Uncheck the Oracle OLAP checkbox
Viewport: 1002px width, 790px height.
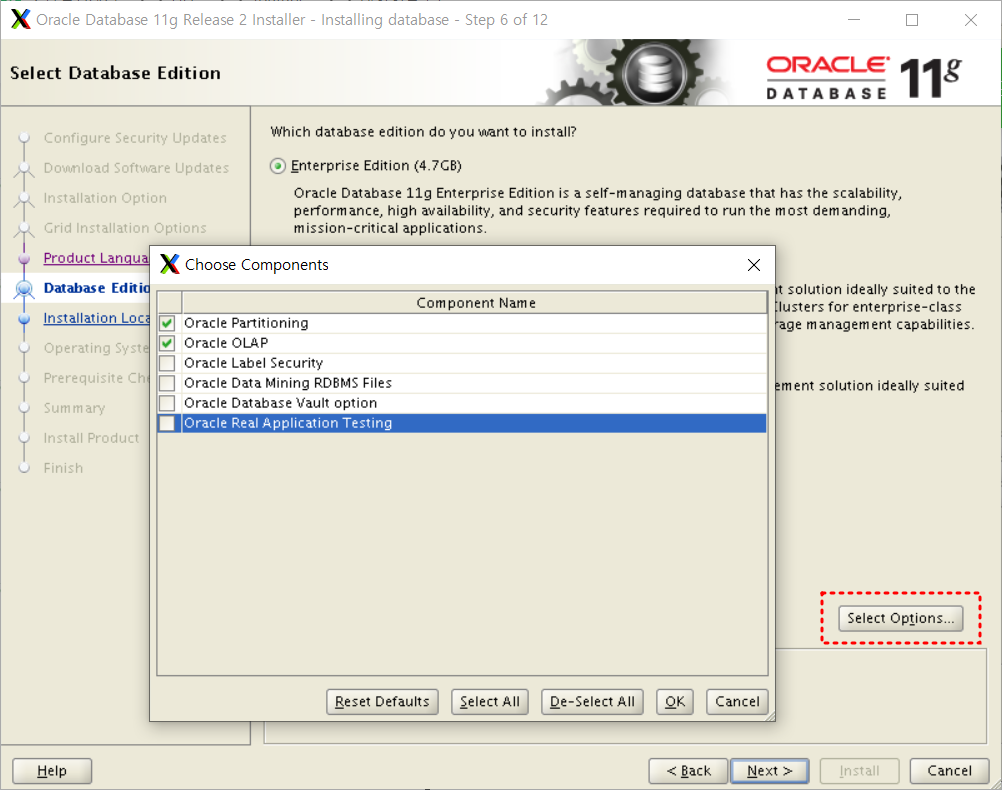(x=167, y=343)
